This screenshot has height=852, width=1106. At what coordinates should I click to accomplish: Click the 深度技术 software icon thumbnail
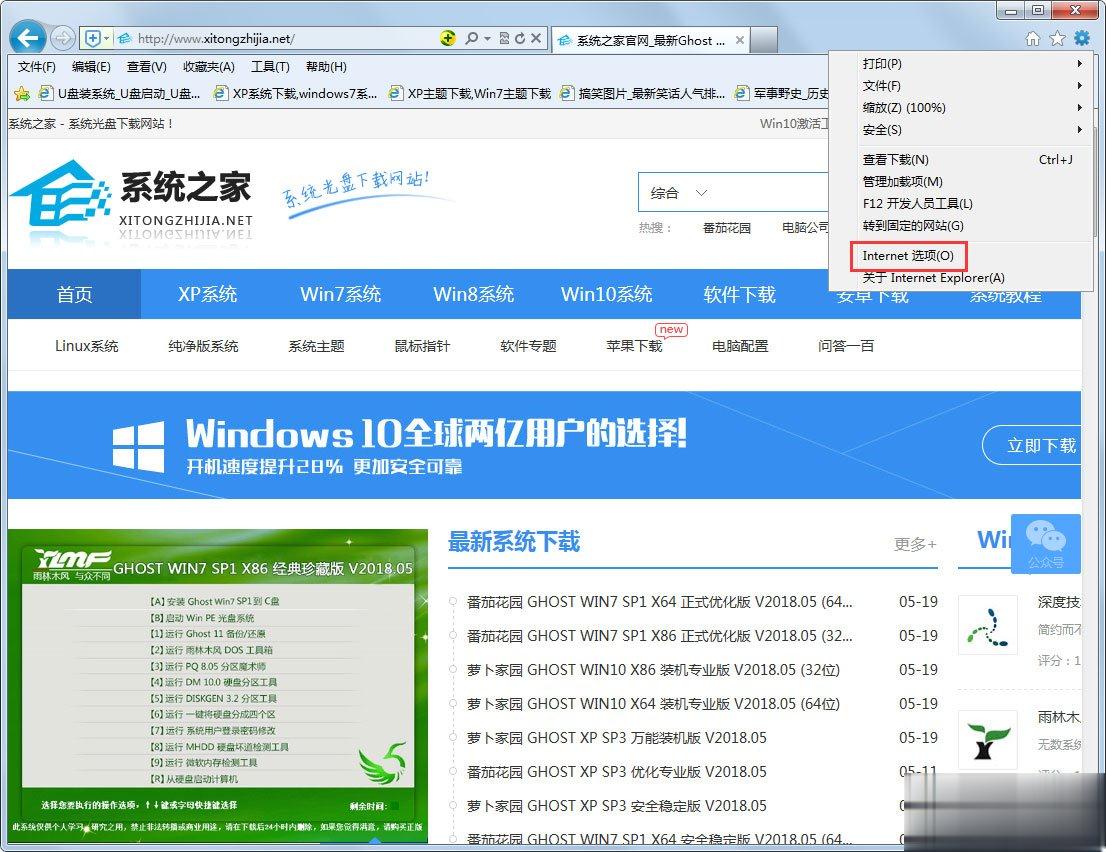pos(988,625)
